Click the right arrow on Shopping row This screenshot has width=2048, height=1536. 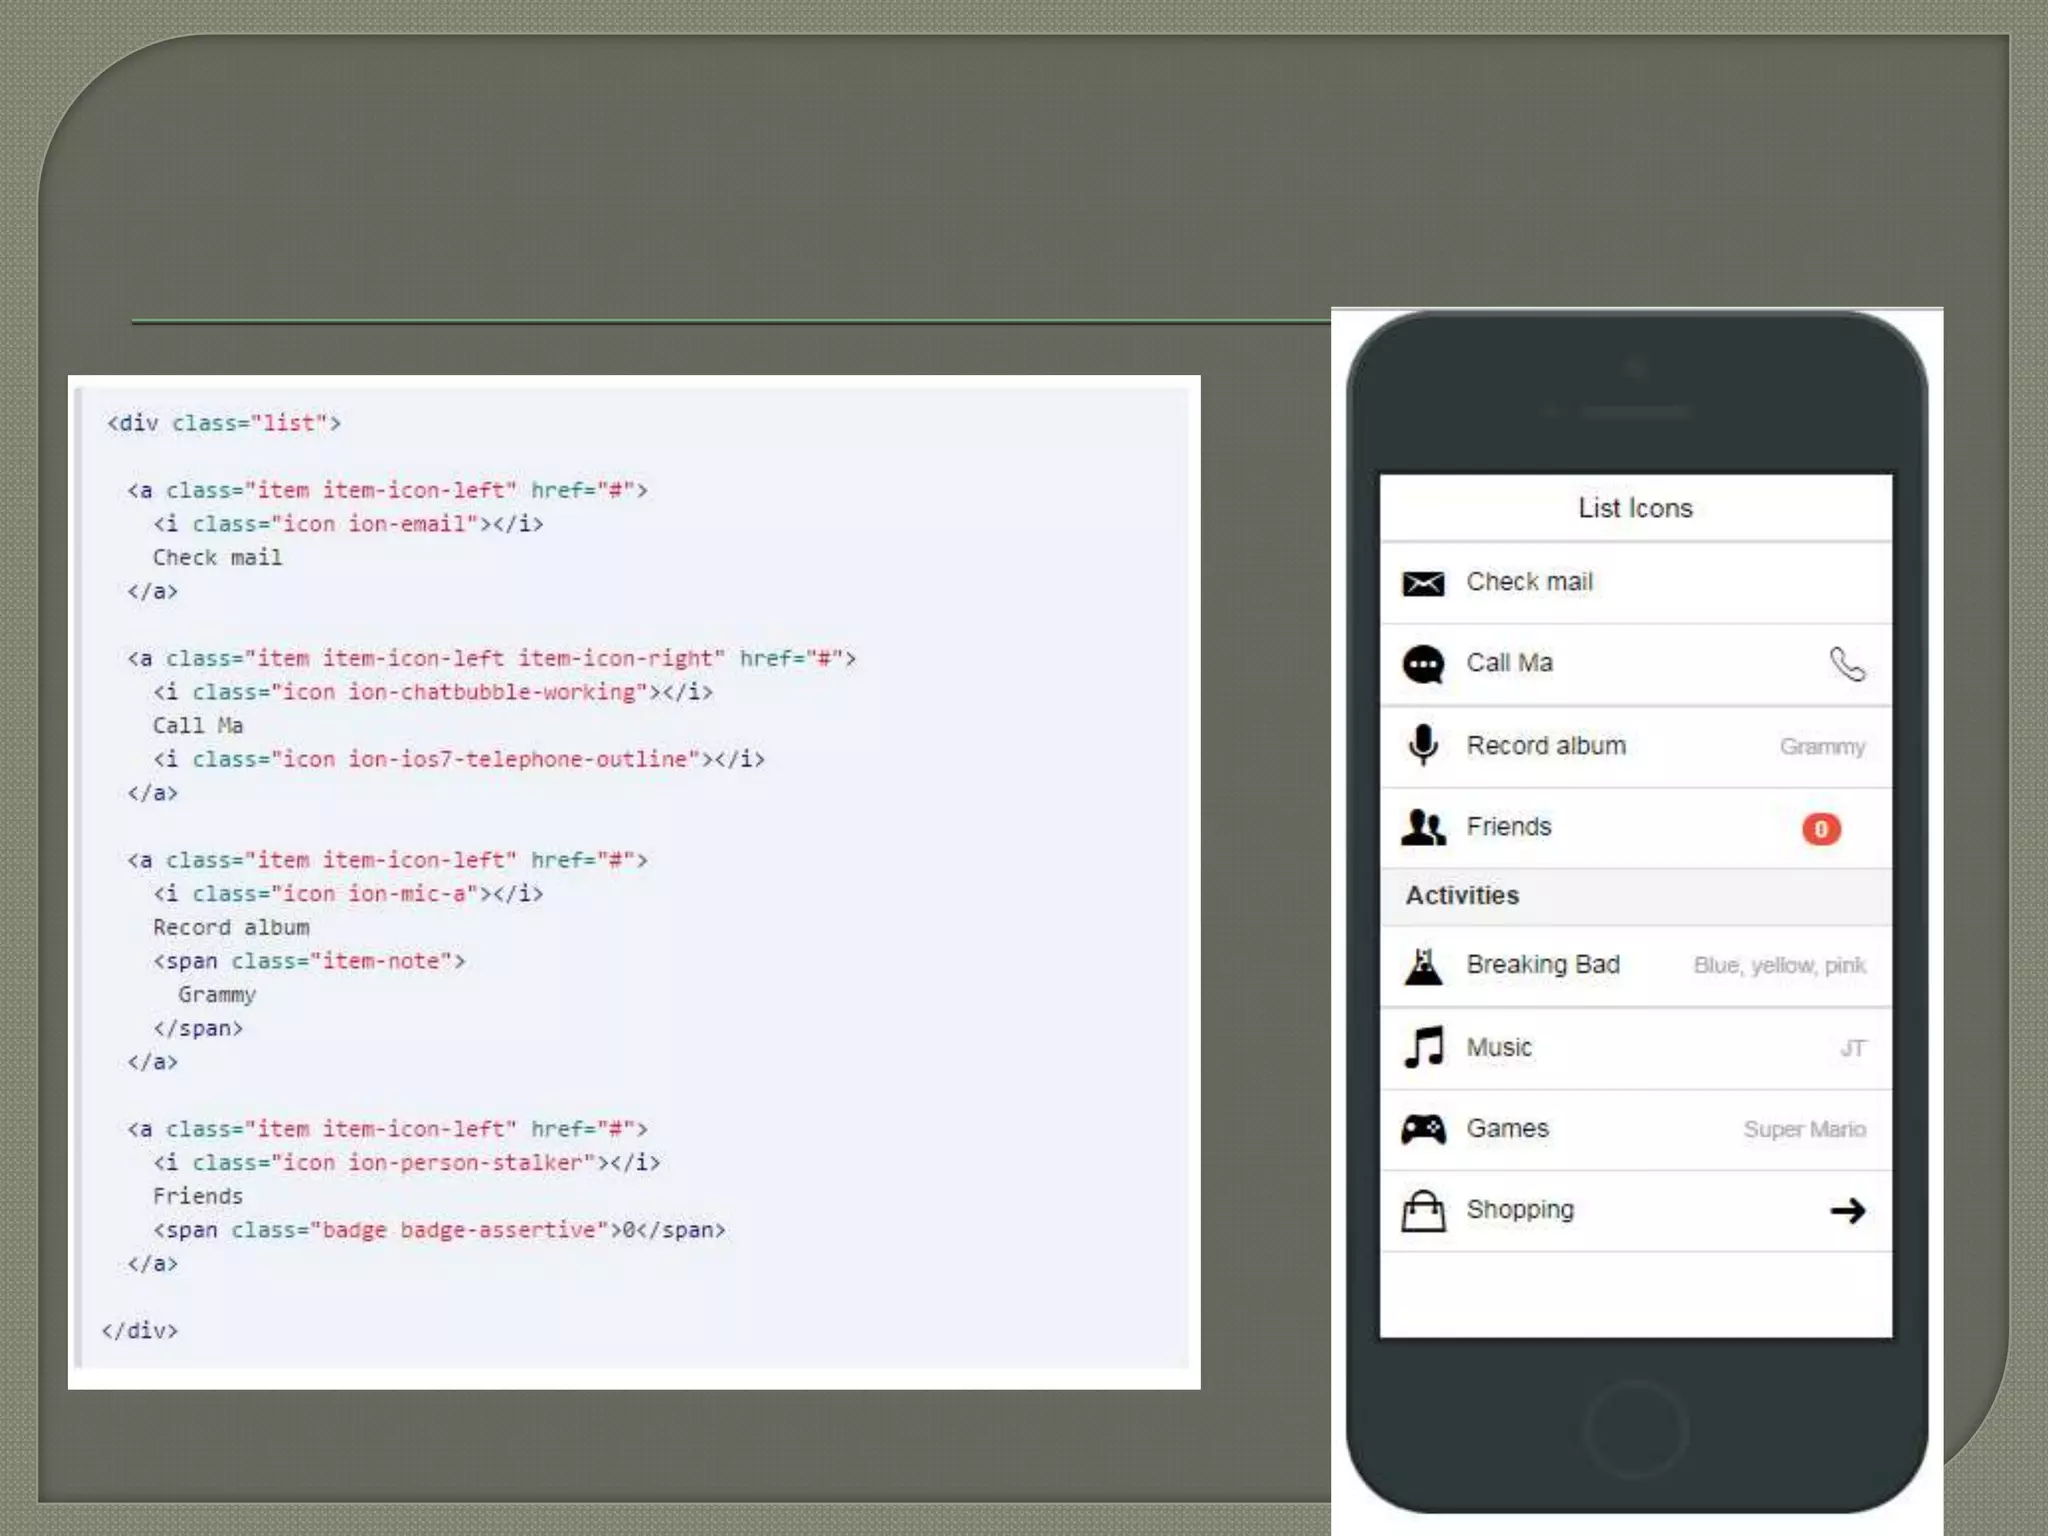[x=1847, y=1211]
